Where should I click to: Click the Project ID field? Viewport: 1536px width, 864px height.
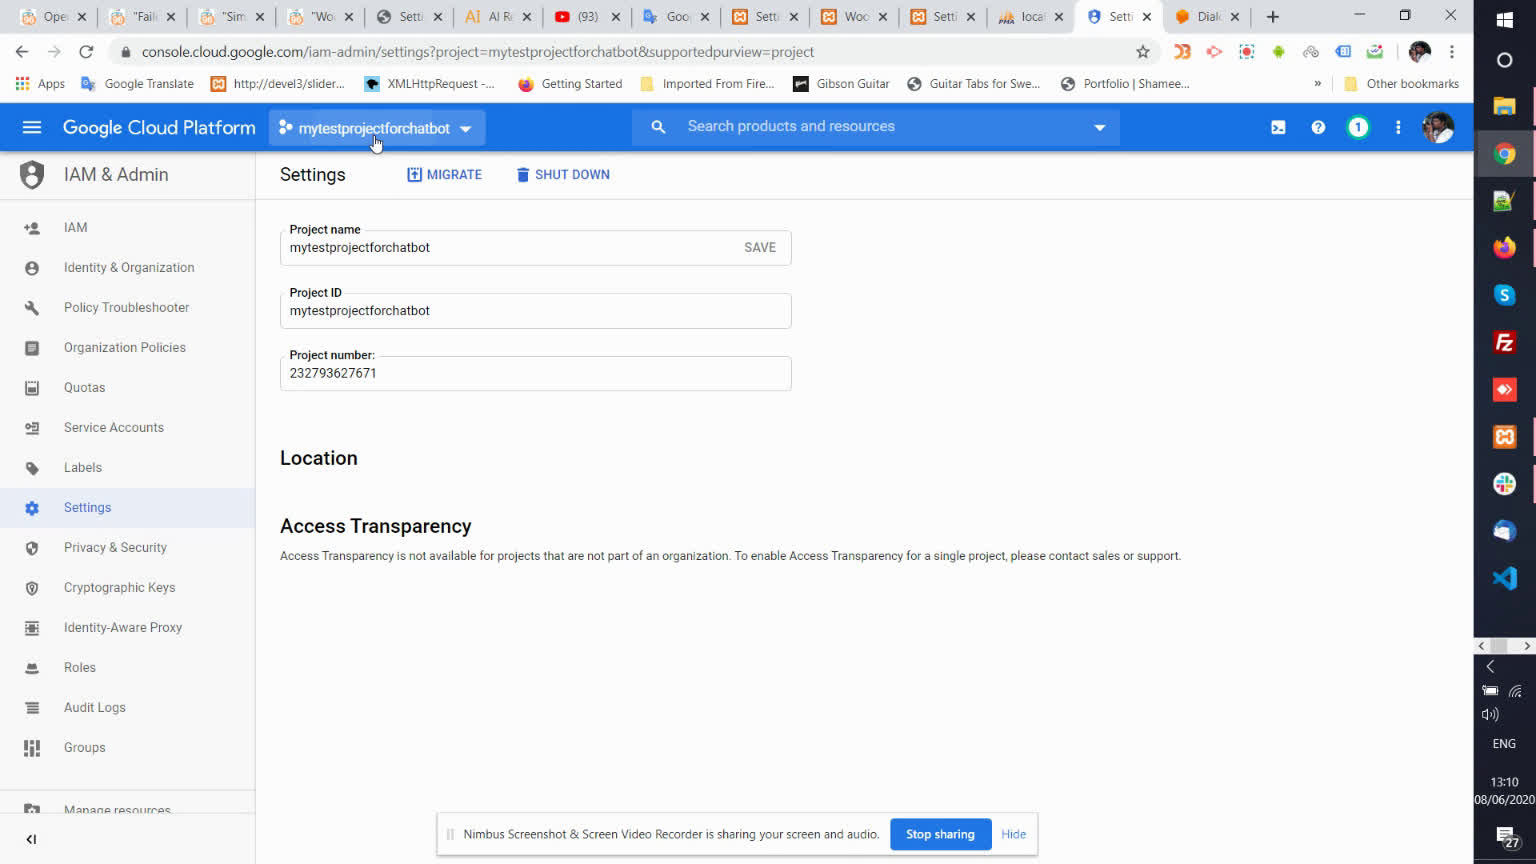pos(536,311)
